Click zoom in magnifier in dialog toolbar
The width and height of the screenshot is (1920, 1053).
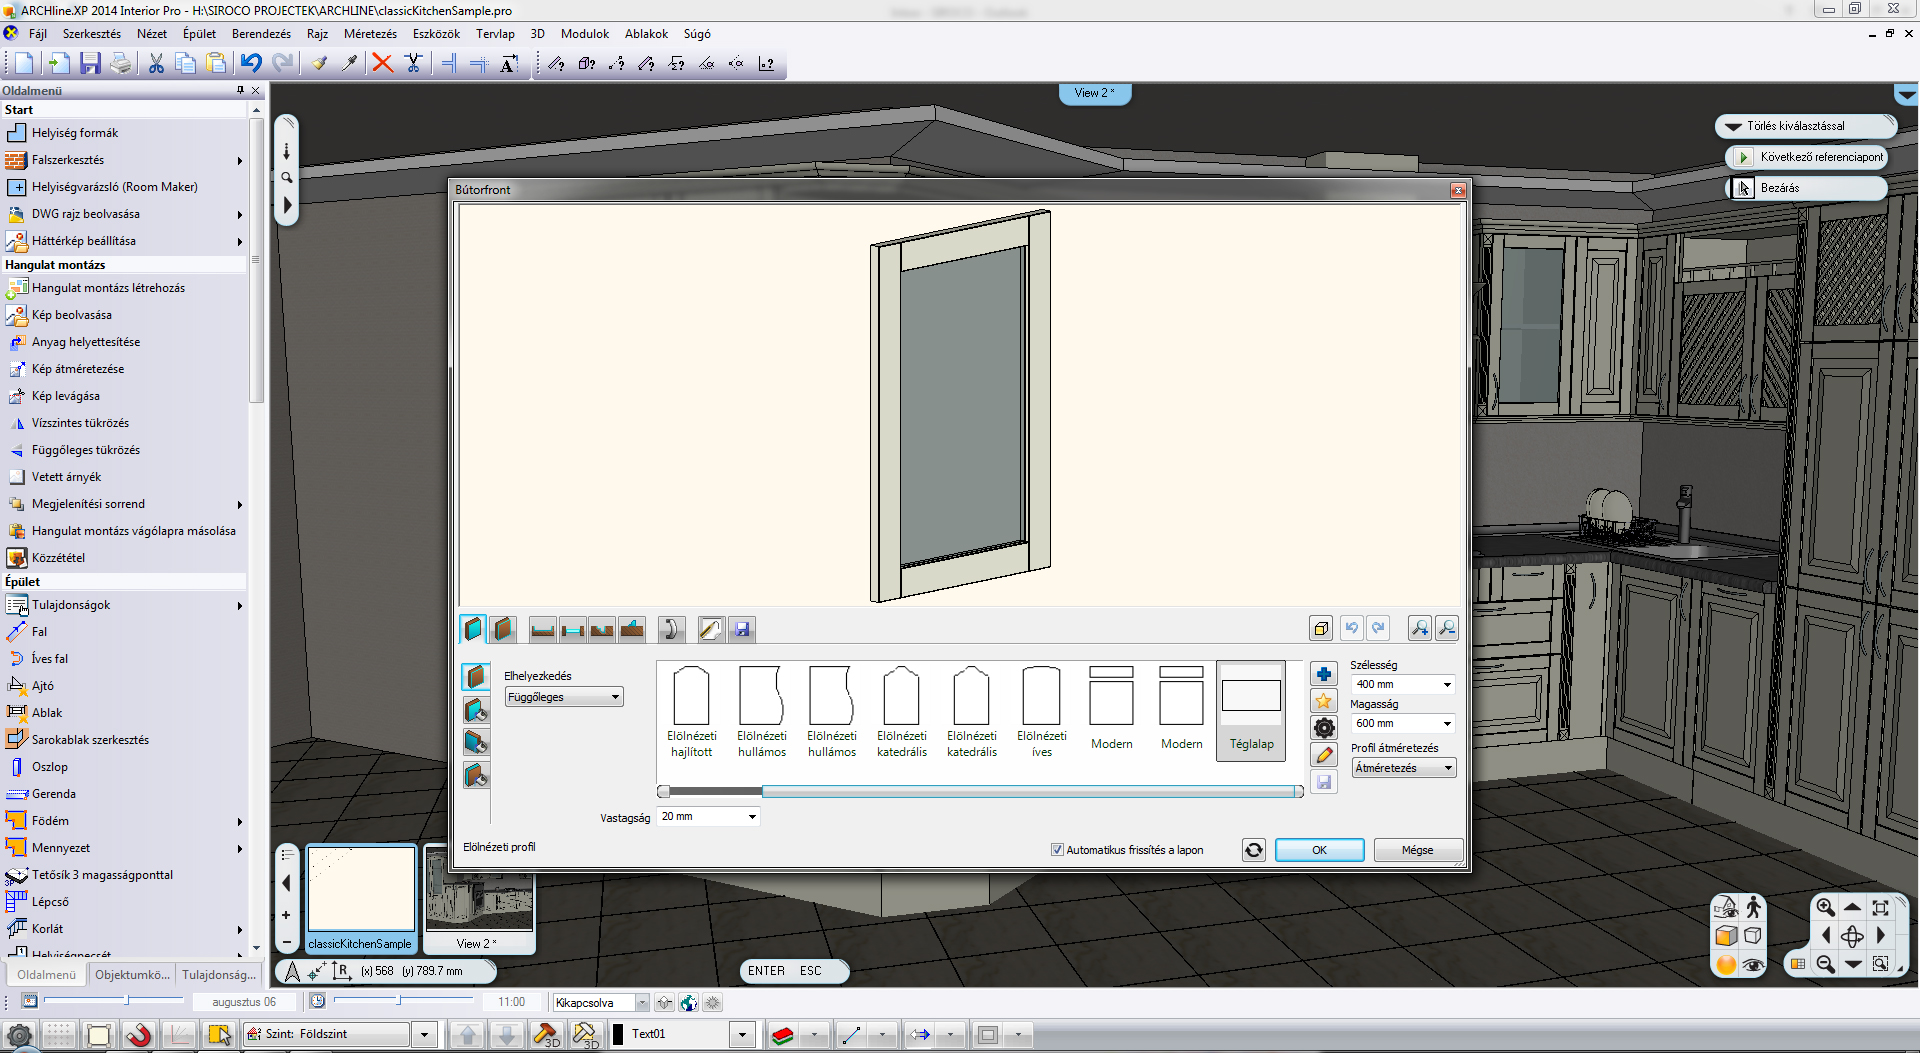coord(1419,628)
